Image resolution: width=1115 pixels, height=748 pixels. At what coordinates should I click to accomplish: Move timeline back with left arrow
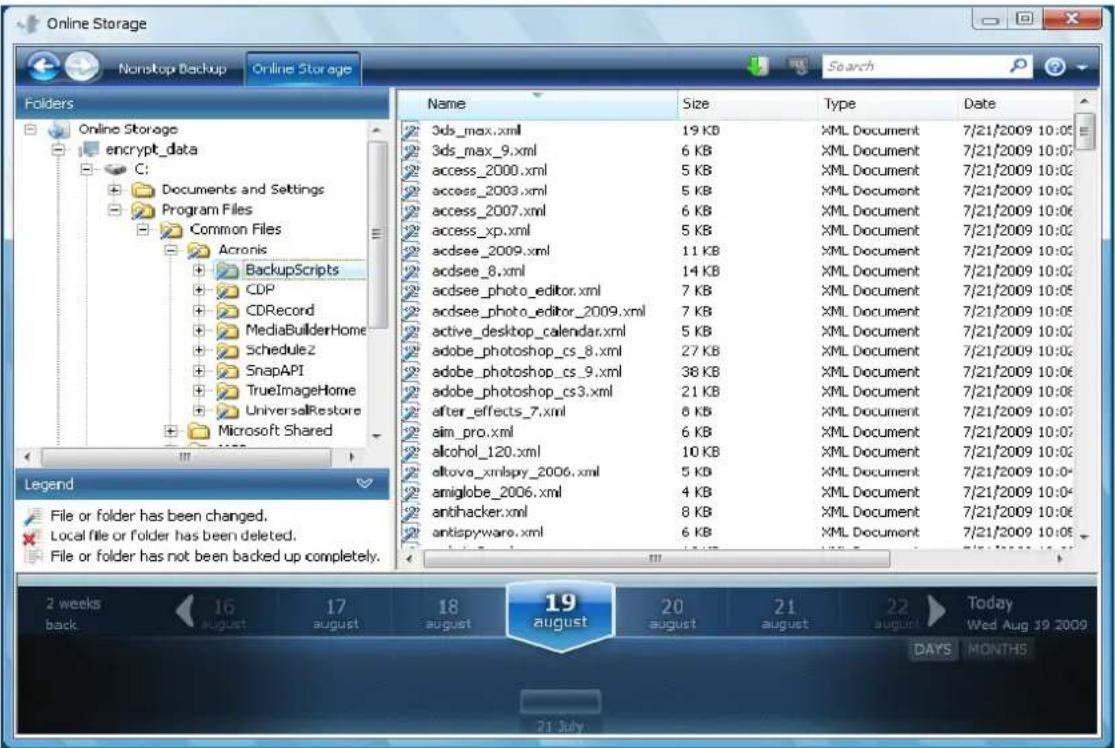pos(185,611)
